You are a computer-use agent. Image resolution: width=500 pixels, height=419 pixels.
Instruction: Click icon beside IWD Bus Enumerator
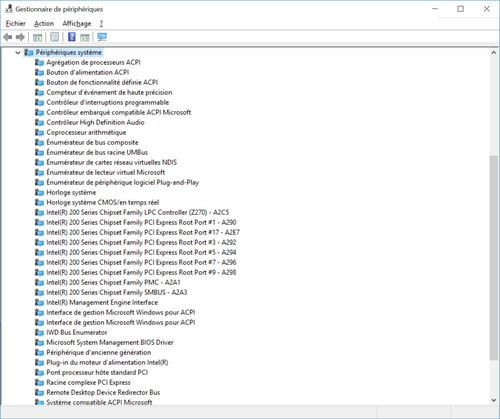click(x=40, y=333)
